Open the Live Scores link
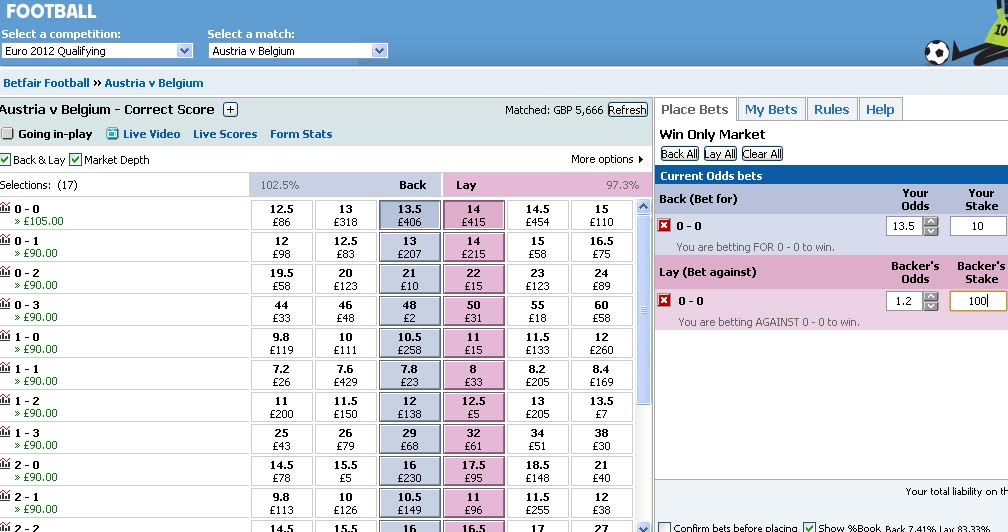 225,134
